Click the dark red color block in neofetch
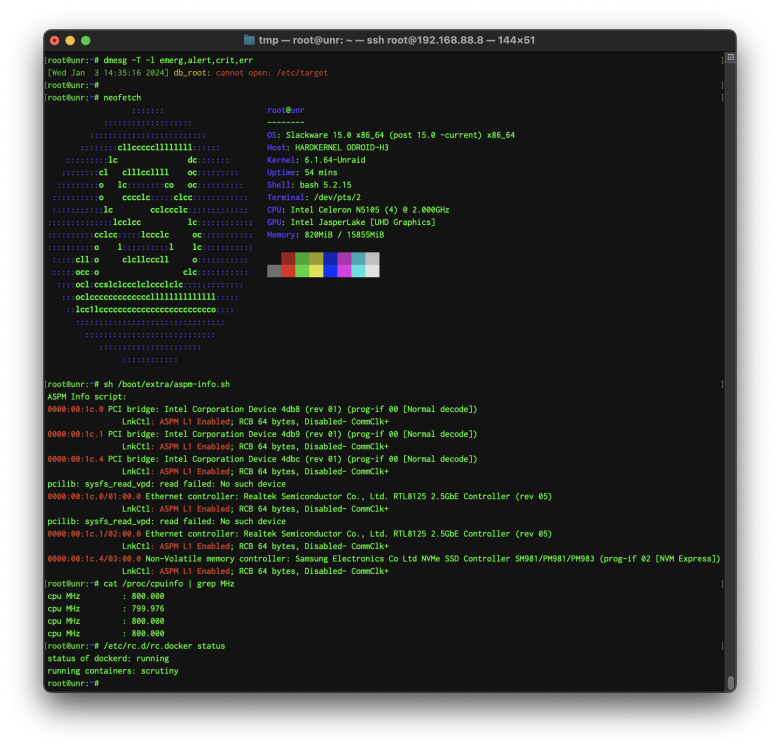 click(288, 258)
